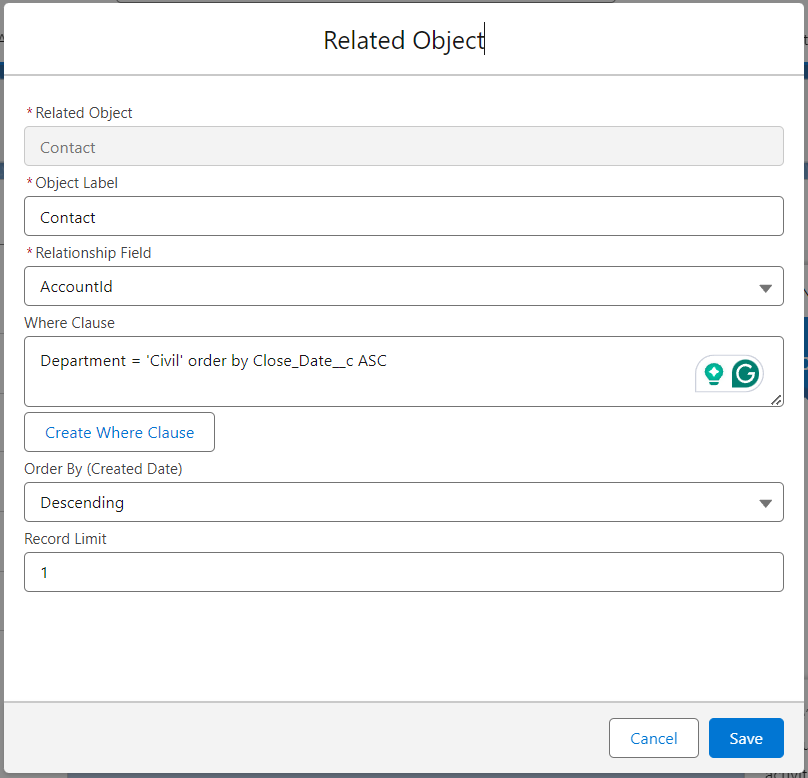The width and height of the screenshot is (808, 778).
Task: Edit the Object Label field
Action: point(404,216)
